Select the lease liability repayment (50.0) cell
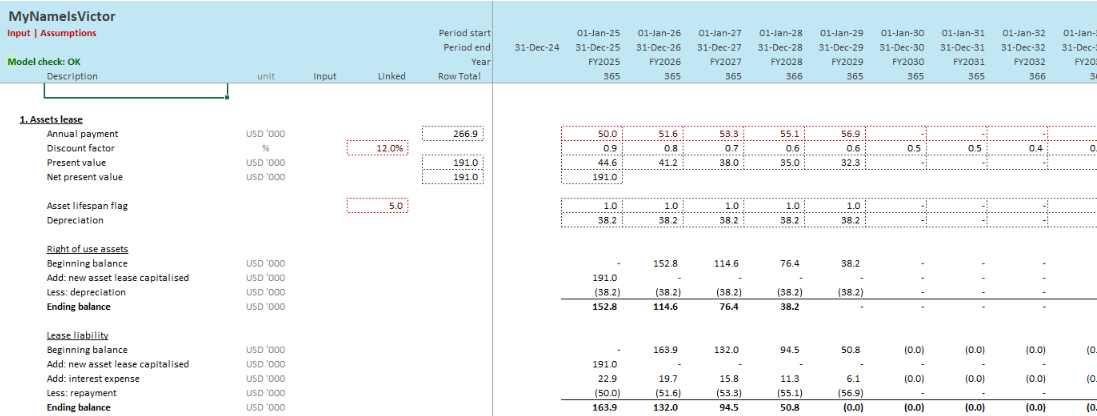Screen dimensions: 1097x416 (604, 393)
